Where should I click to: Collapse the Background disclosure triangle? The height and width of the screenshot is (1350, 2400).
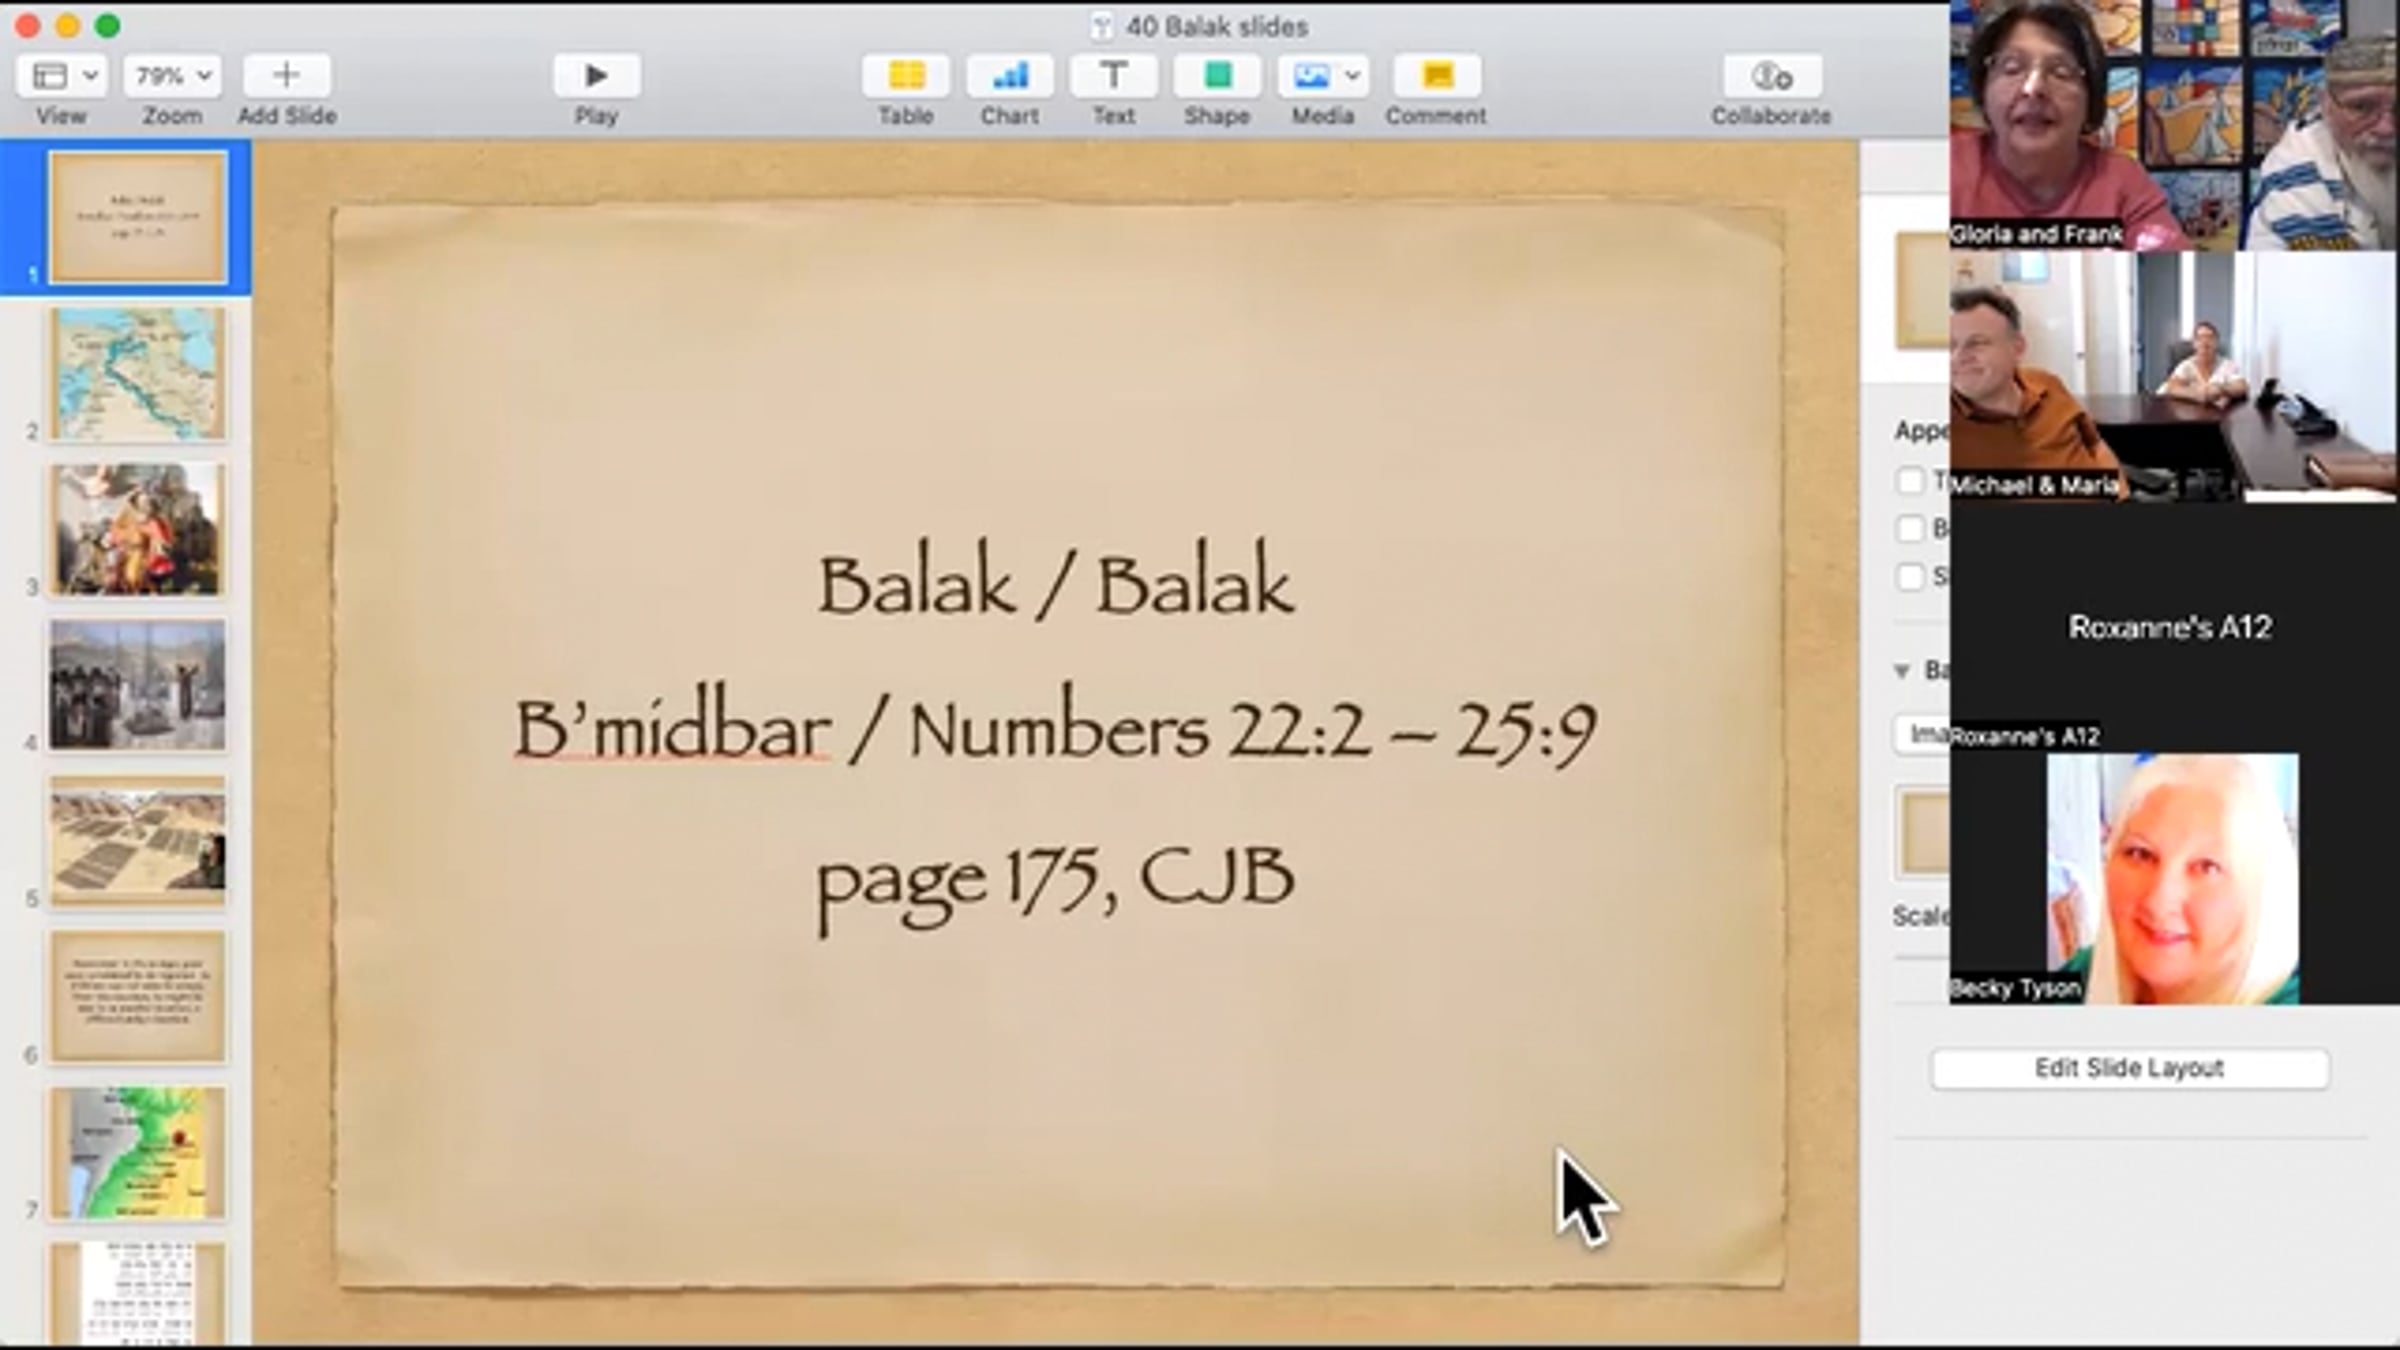coord(1902,670)
